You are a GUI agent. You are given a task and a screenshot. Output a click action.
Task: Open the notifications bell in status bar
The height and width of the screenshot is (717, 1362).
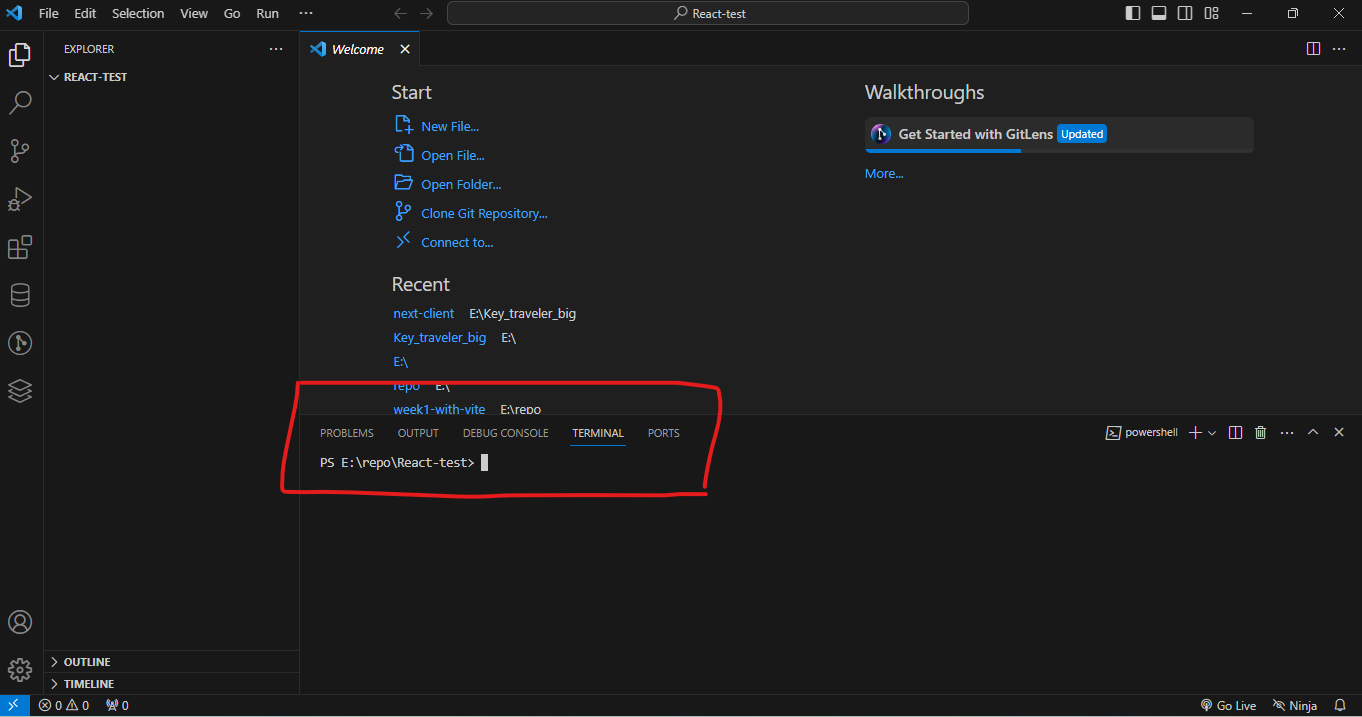click(1340, 705)
